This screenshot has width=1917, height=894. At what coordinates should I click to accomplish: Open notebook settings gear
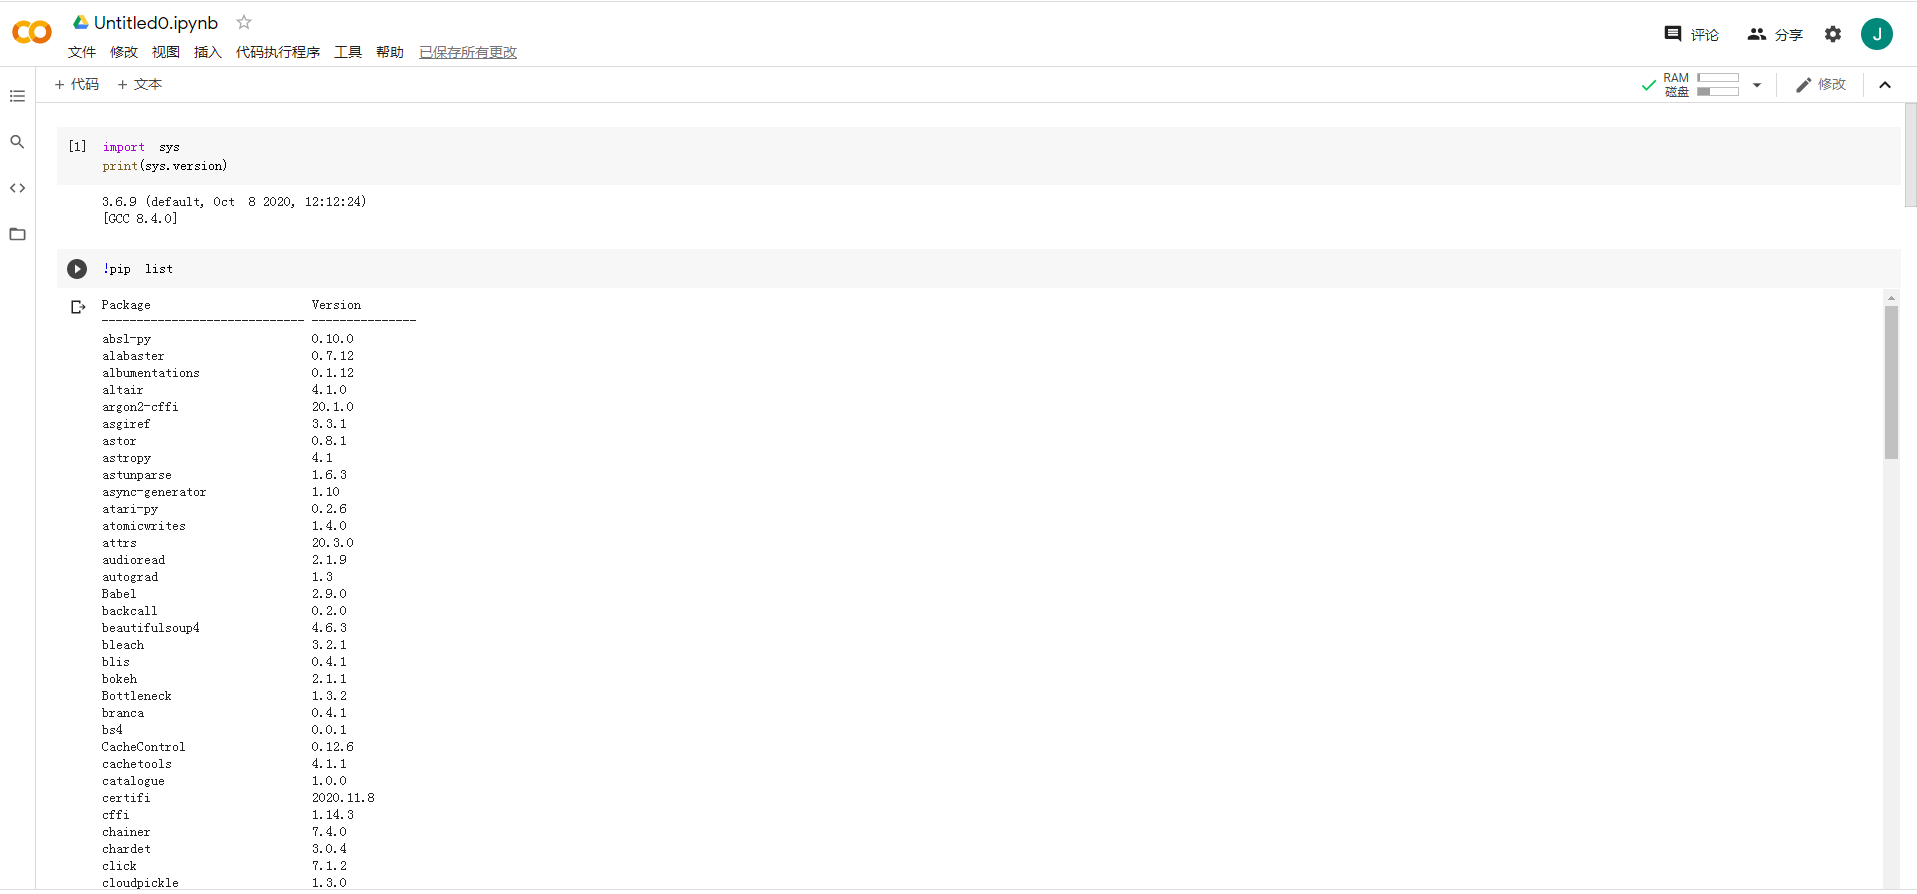tap(1833, 33)
